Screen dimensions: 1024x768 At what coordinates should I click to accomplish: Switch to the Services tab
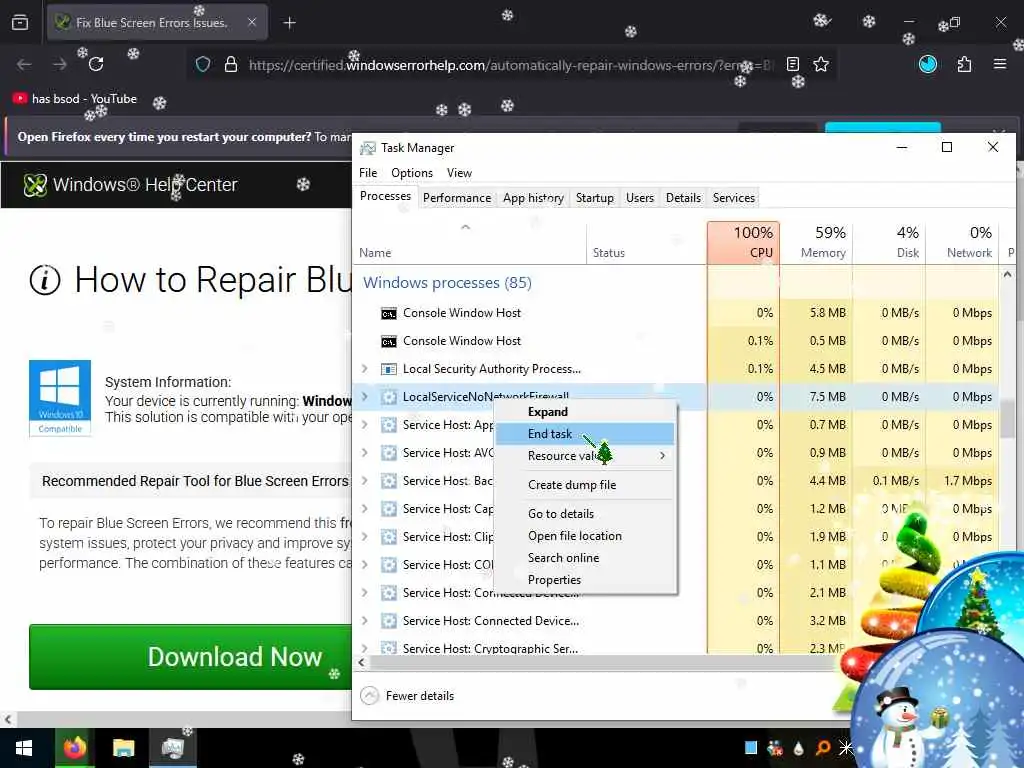coord(733,198)
